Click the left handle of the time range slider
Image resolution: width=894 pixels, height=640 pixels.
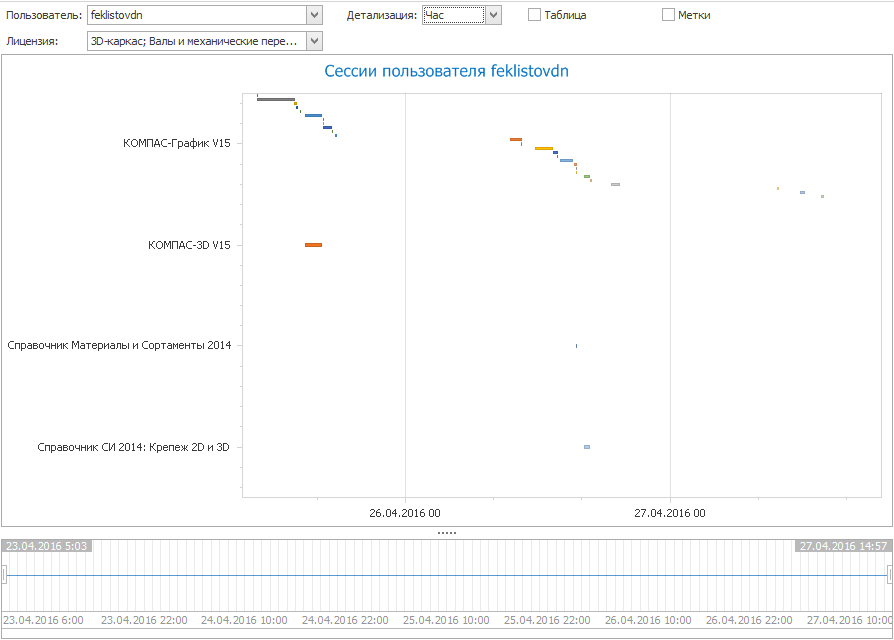(x=4, y=574)
